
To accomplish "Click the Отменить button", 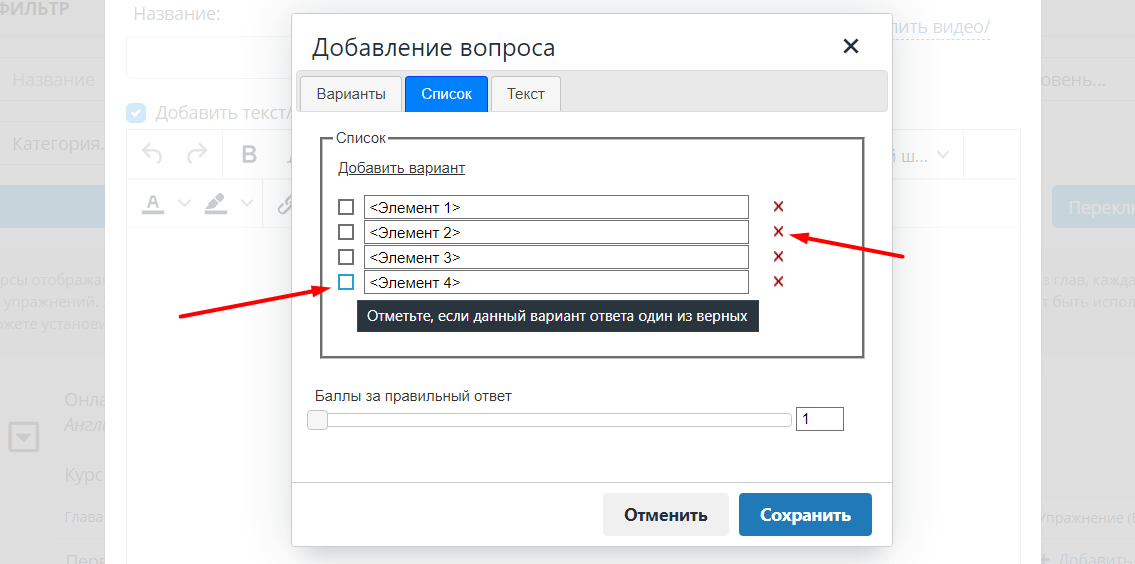I will click(666, 515).
